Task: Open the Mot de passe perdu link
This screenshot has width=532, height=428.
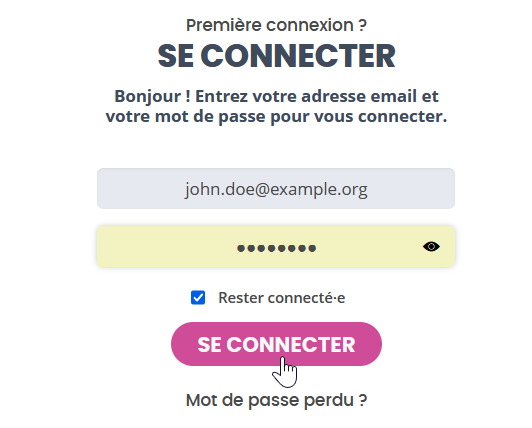Action: [276, 400]
